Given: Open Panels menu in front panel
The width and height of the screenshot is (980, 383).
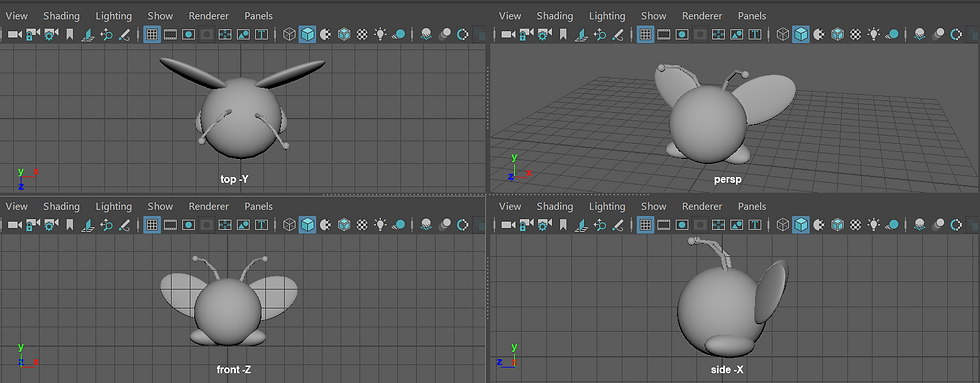Looking at the screenshot, I should [x=259, y=206].
